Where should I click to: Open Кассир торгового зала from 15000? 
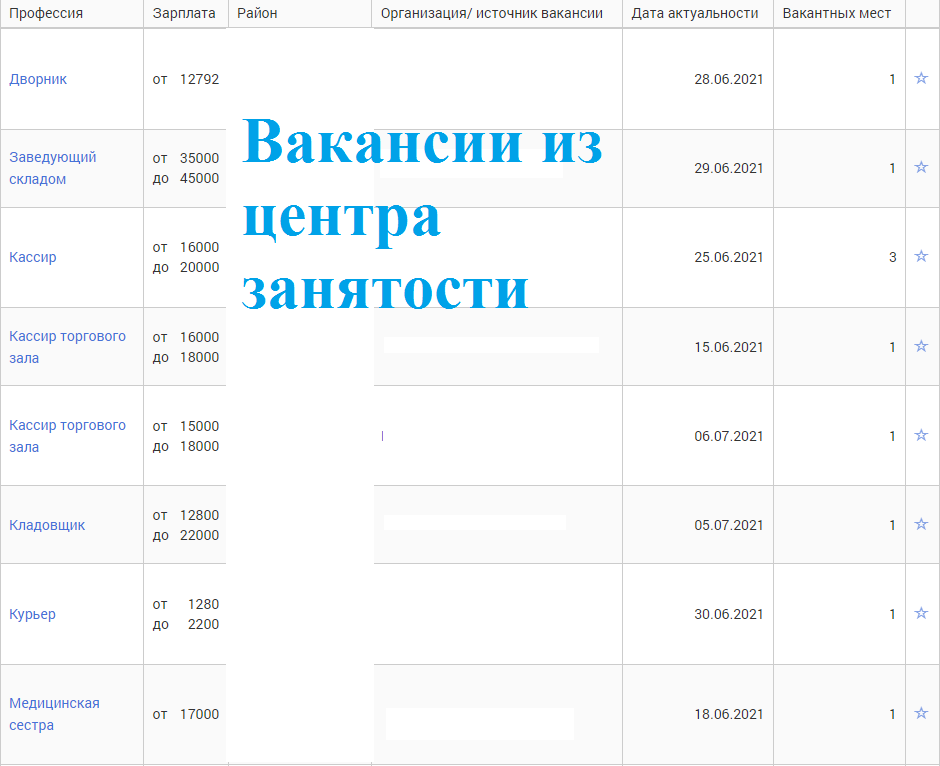[67, 436]
